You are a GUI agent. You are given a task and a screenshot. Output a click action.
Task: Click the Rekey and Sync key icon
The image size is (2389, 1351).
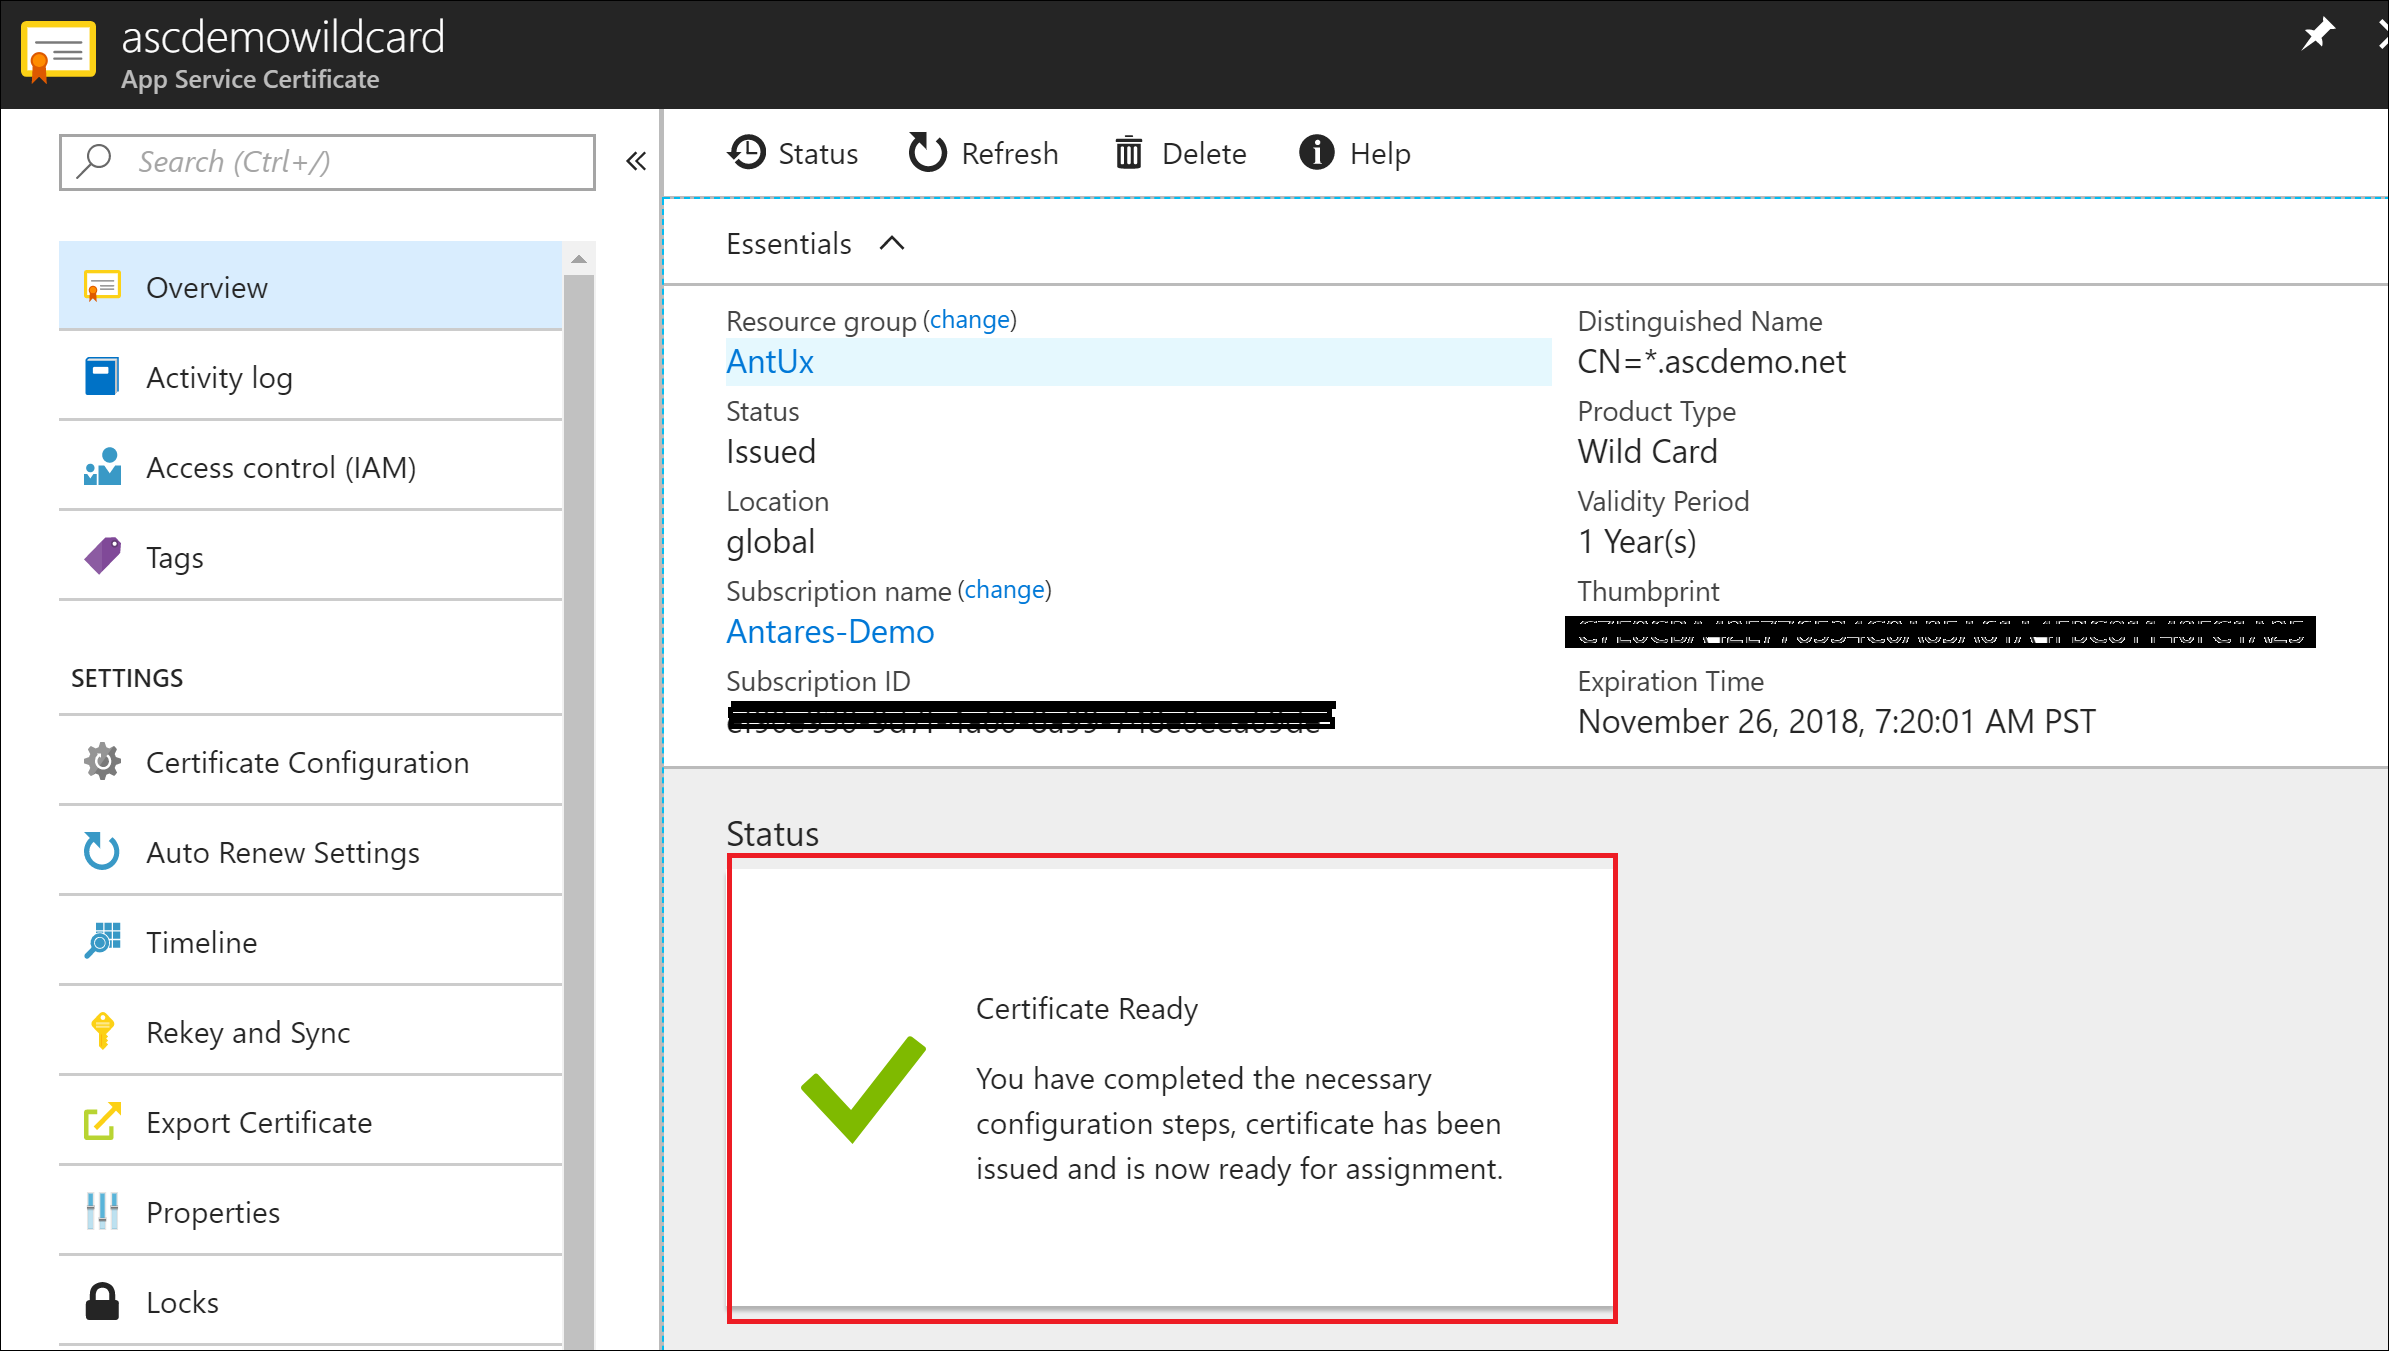[102, 1031]
